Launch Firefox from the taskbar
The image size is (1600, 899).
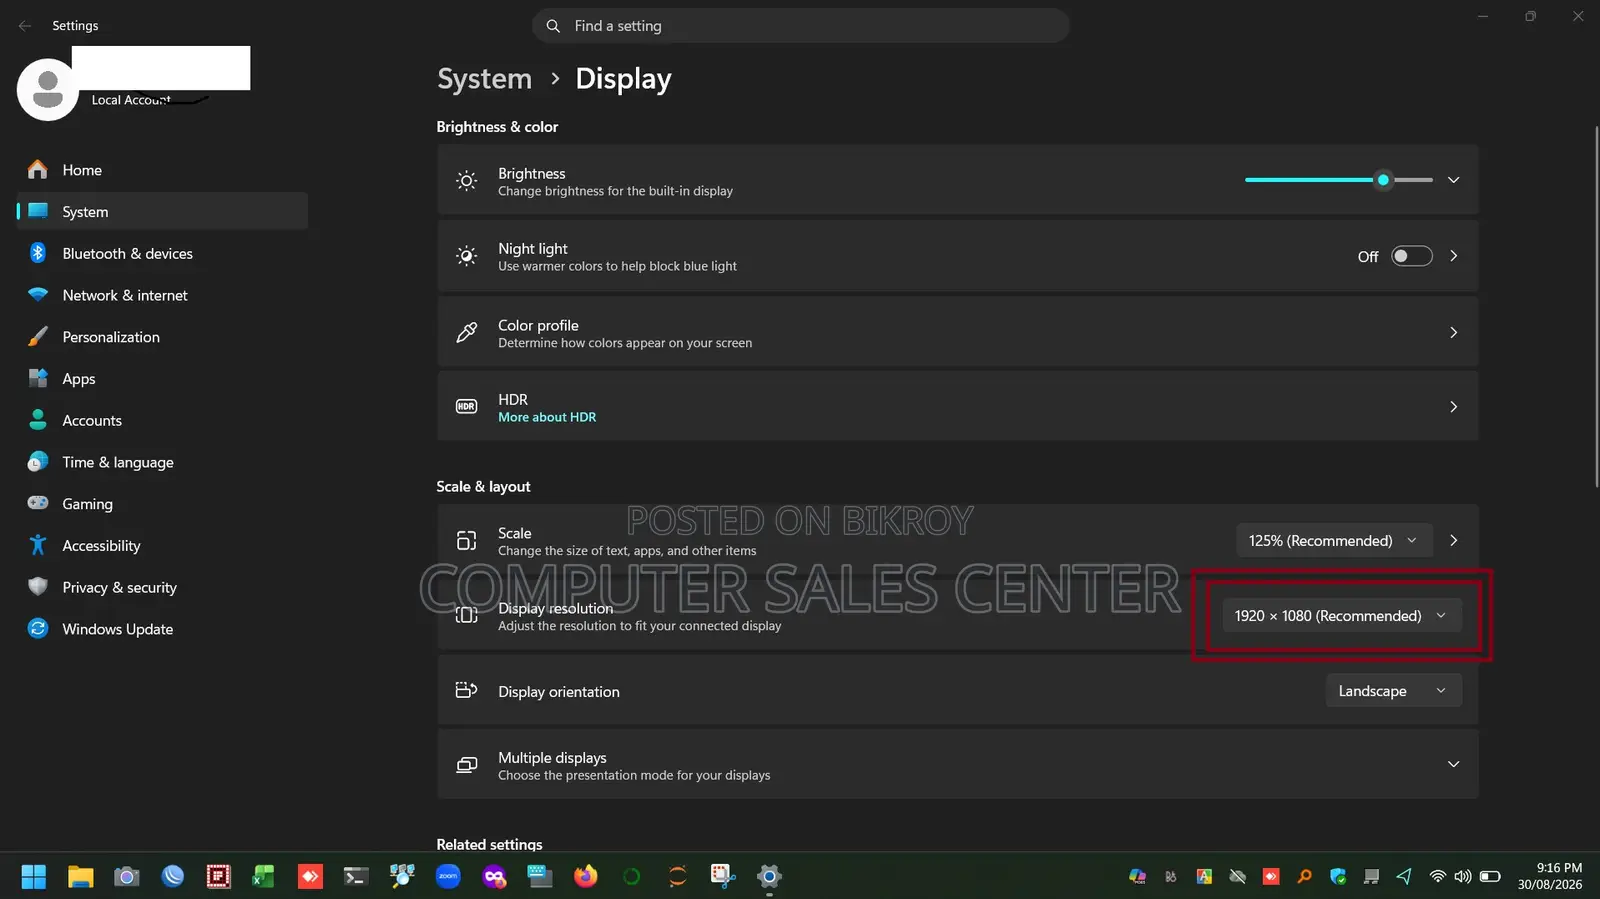click(x=585, y=877)
